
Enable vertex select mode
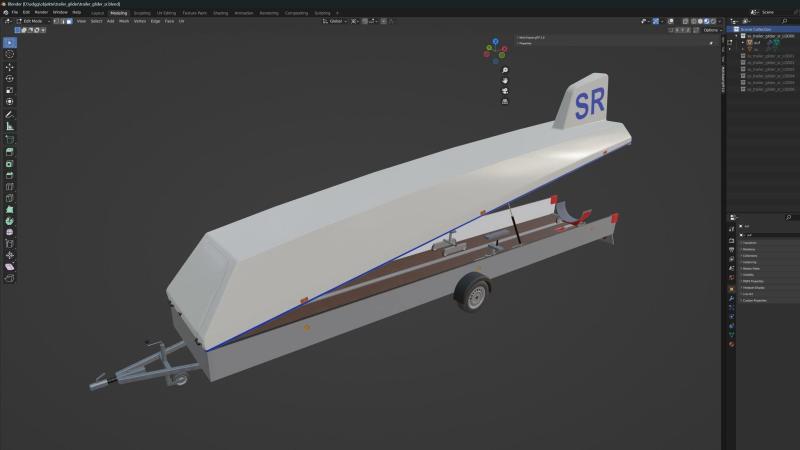tap(56, 21)
